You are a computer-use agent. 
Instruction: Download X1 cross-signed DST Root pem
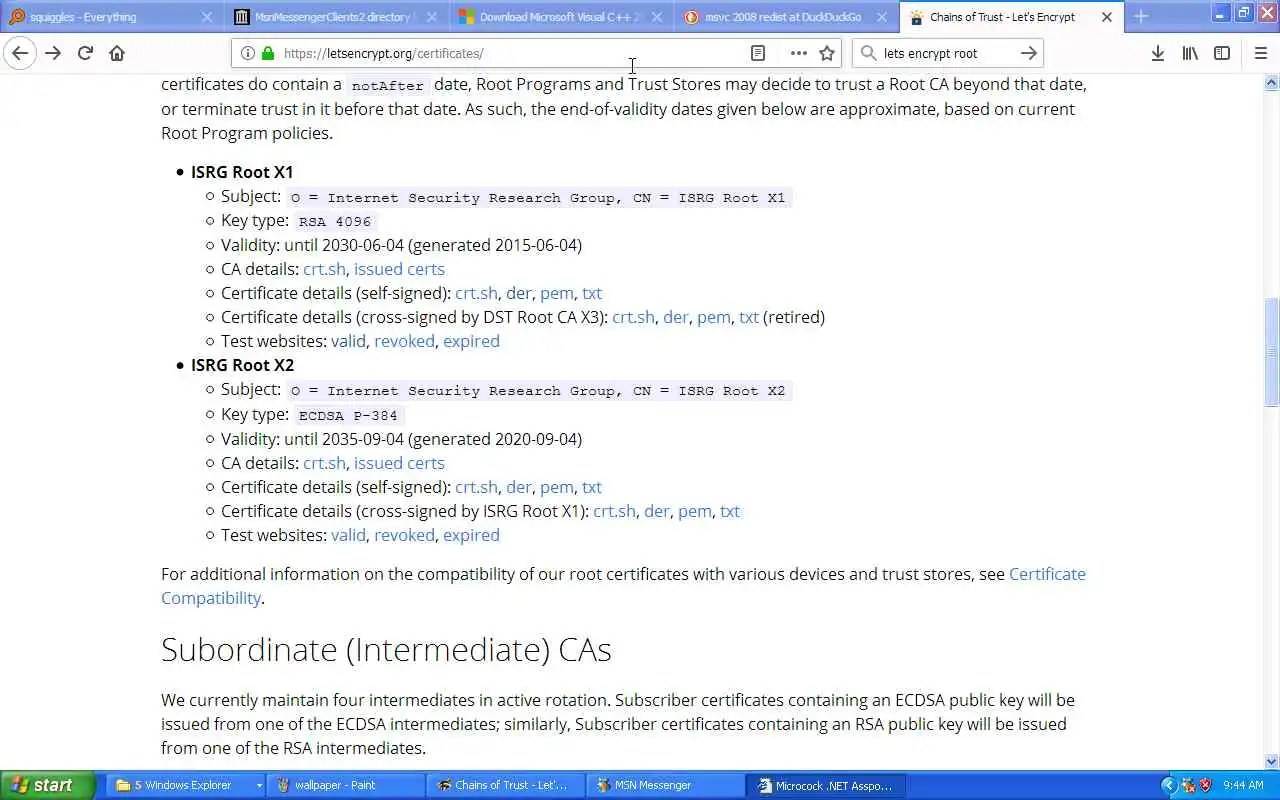point(714,317)
